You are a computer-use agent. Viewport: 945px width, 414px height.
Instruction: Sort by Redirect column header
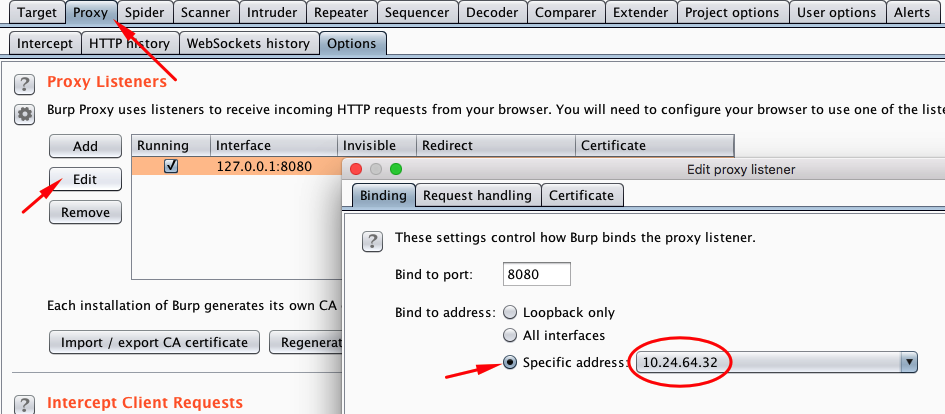(x=496, y=145)
